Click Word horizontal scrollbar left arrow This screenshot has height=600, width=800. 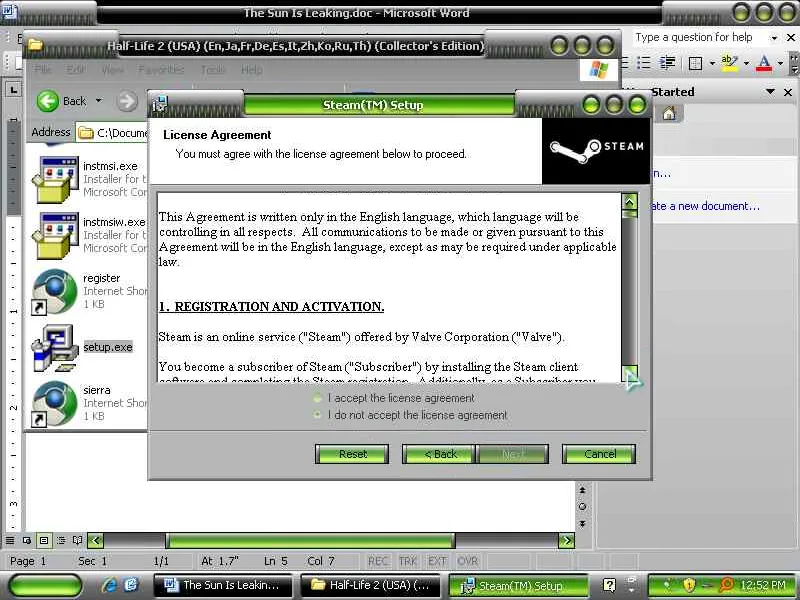tap(95, 540)
